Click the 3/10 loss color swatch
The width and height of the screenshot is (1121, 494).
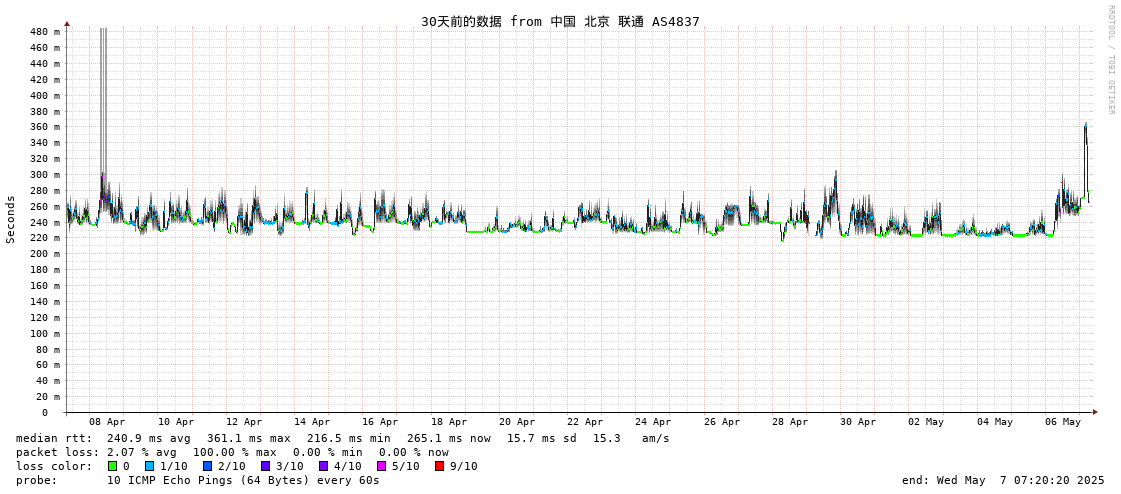265,466
